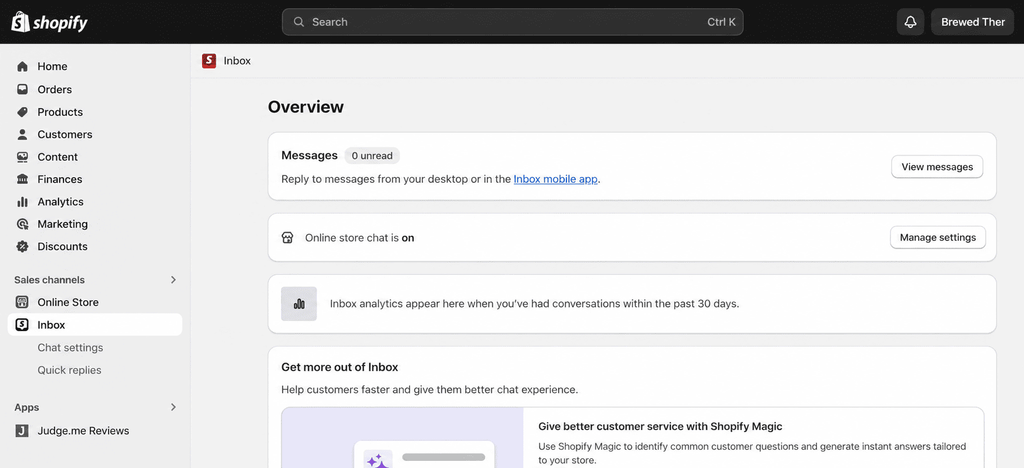This screenshot has width=1024, height=468.
Task: Open Quick replies under Inbox
Action: tap(69, 370)
